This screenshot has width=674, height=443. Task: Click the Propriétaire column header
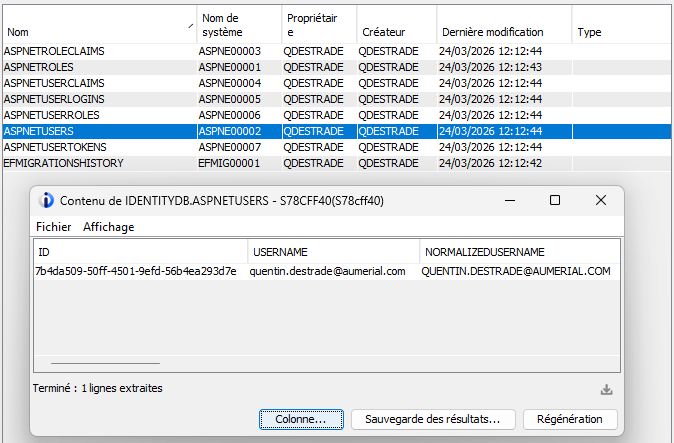point(319,25)
